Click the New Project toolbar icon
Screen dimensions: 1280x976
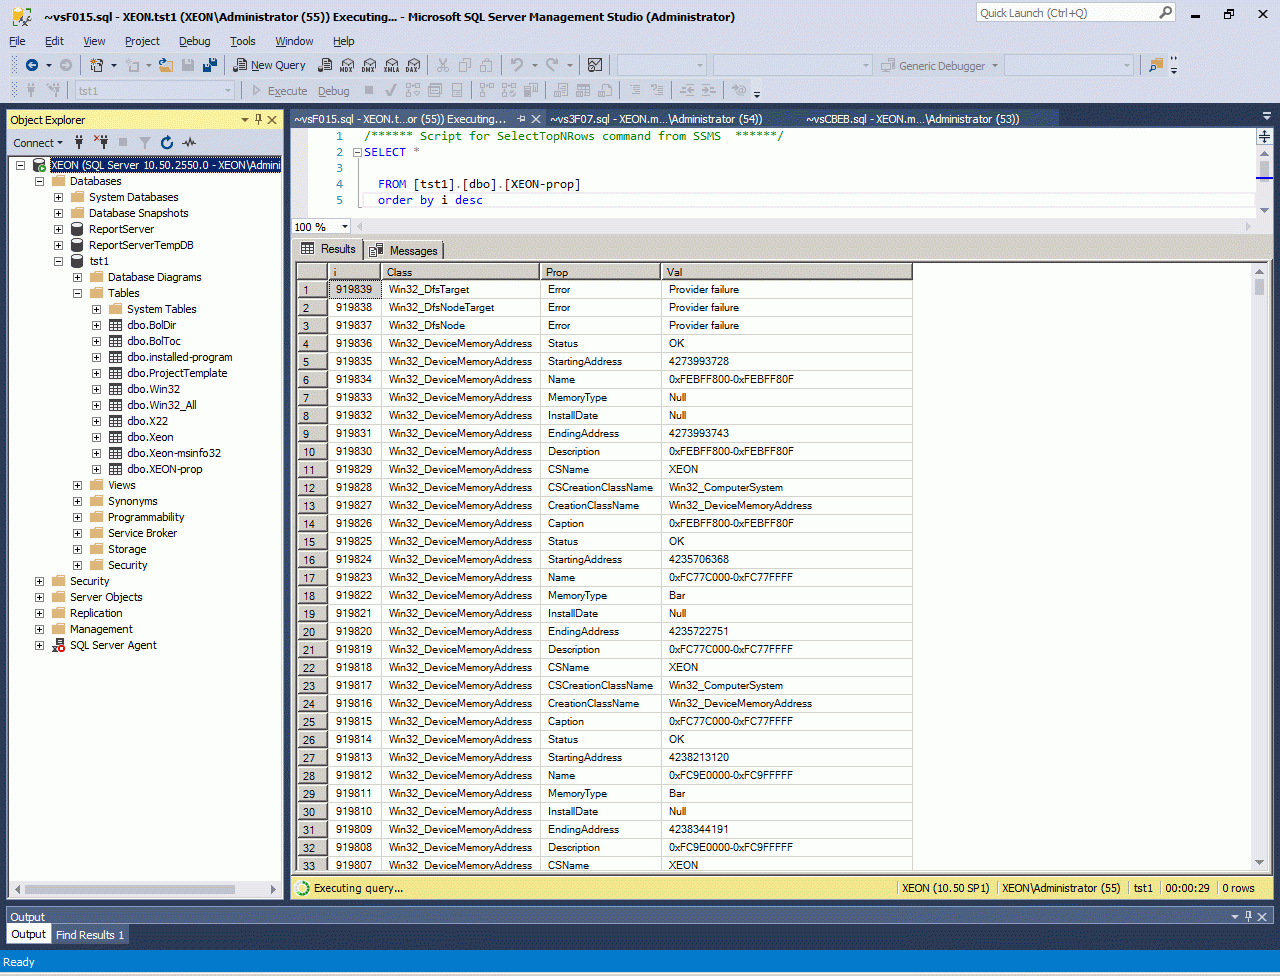pyautogui.click(x=97, y=65)
